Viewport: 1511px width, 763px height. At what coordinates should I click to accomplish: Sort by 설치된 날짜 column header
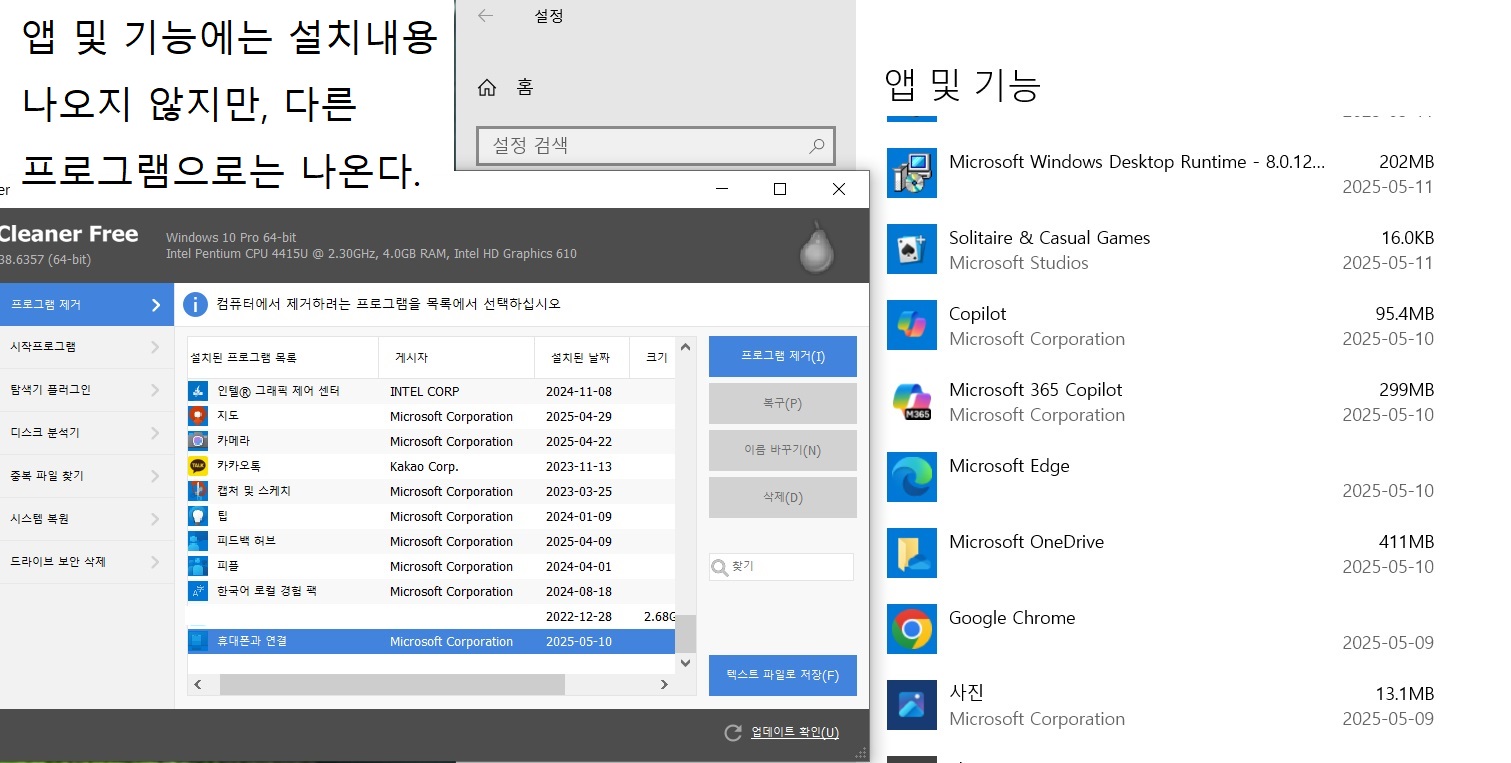(x=582, y=357)
